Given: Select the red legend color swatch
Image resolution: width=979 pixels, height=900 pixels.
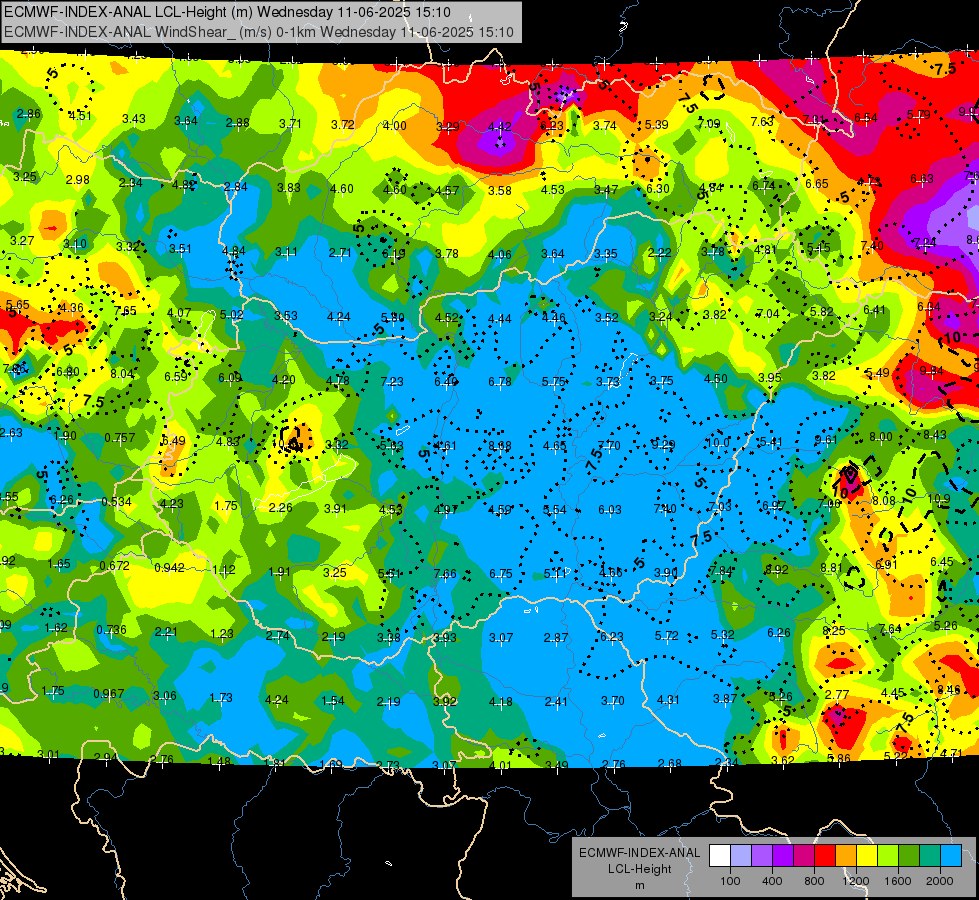Looking at the screenshot, I should [825, 856].
